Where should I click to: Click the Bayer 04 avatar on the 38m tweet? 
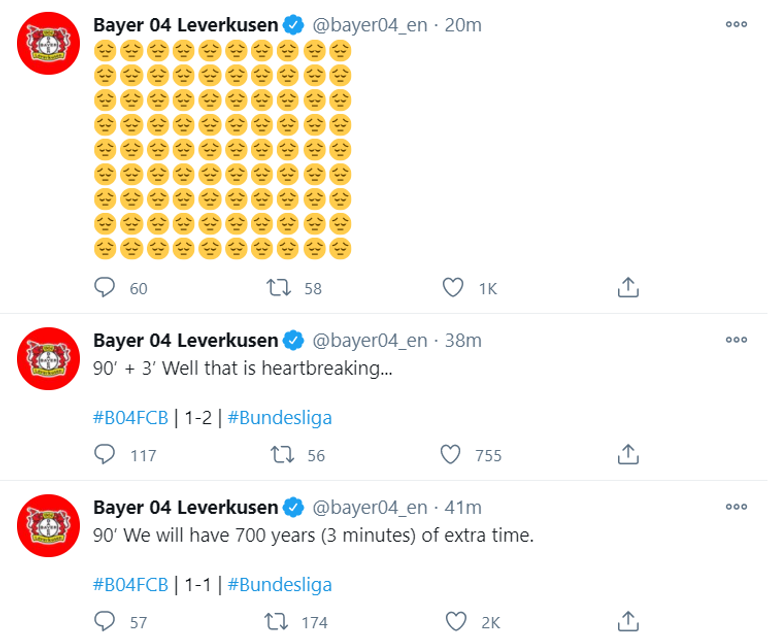point(50,358)
